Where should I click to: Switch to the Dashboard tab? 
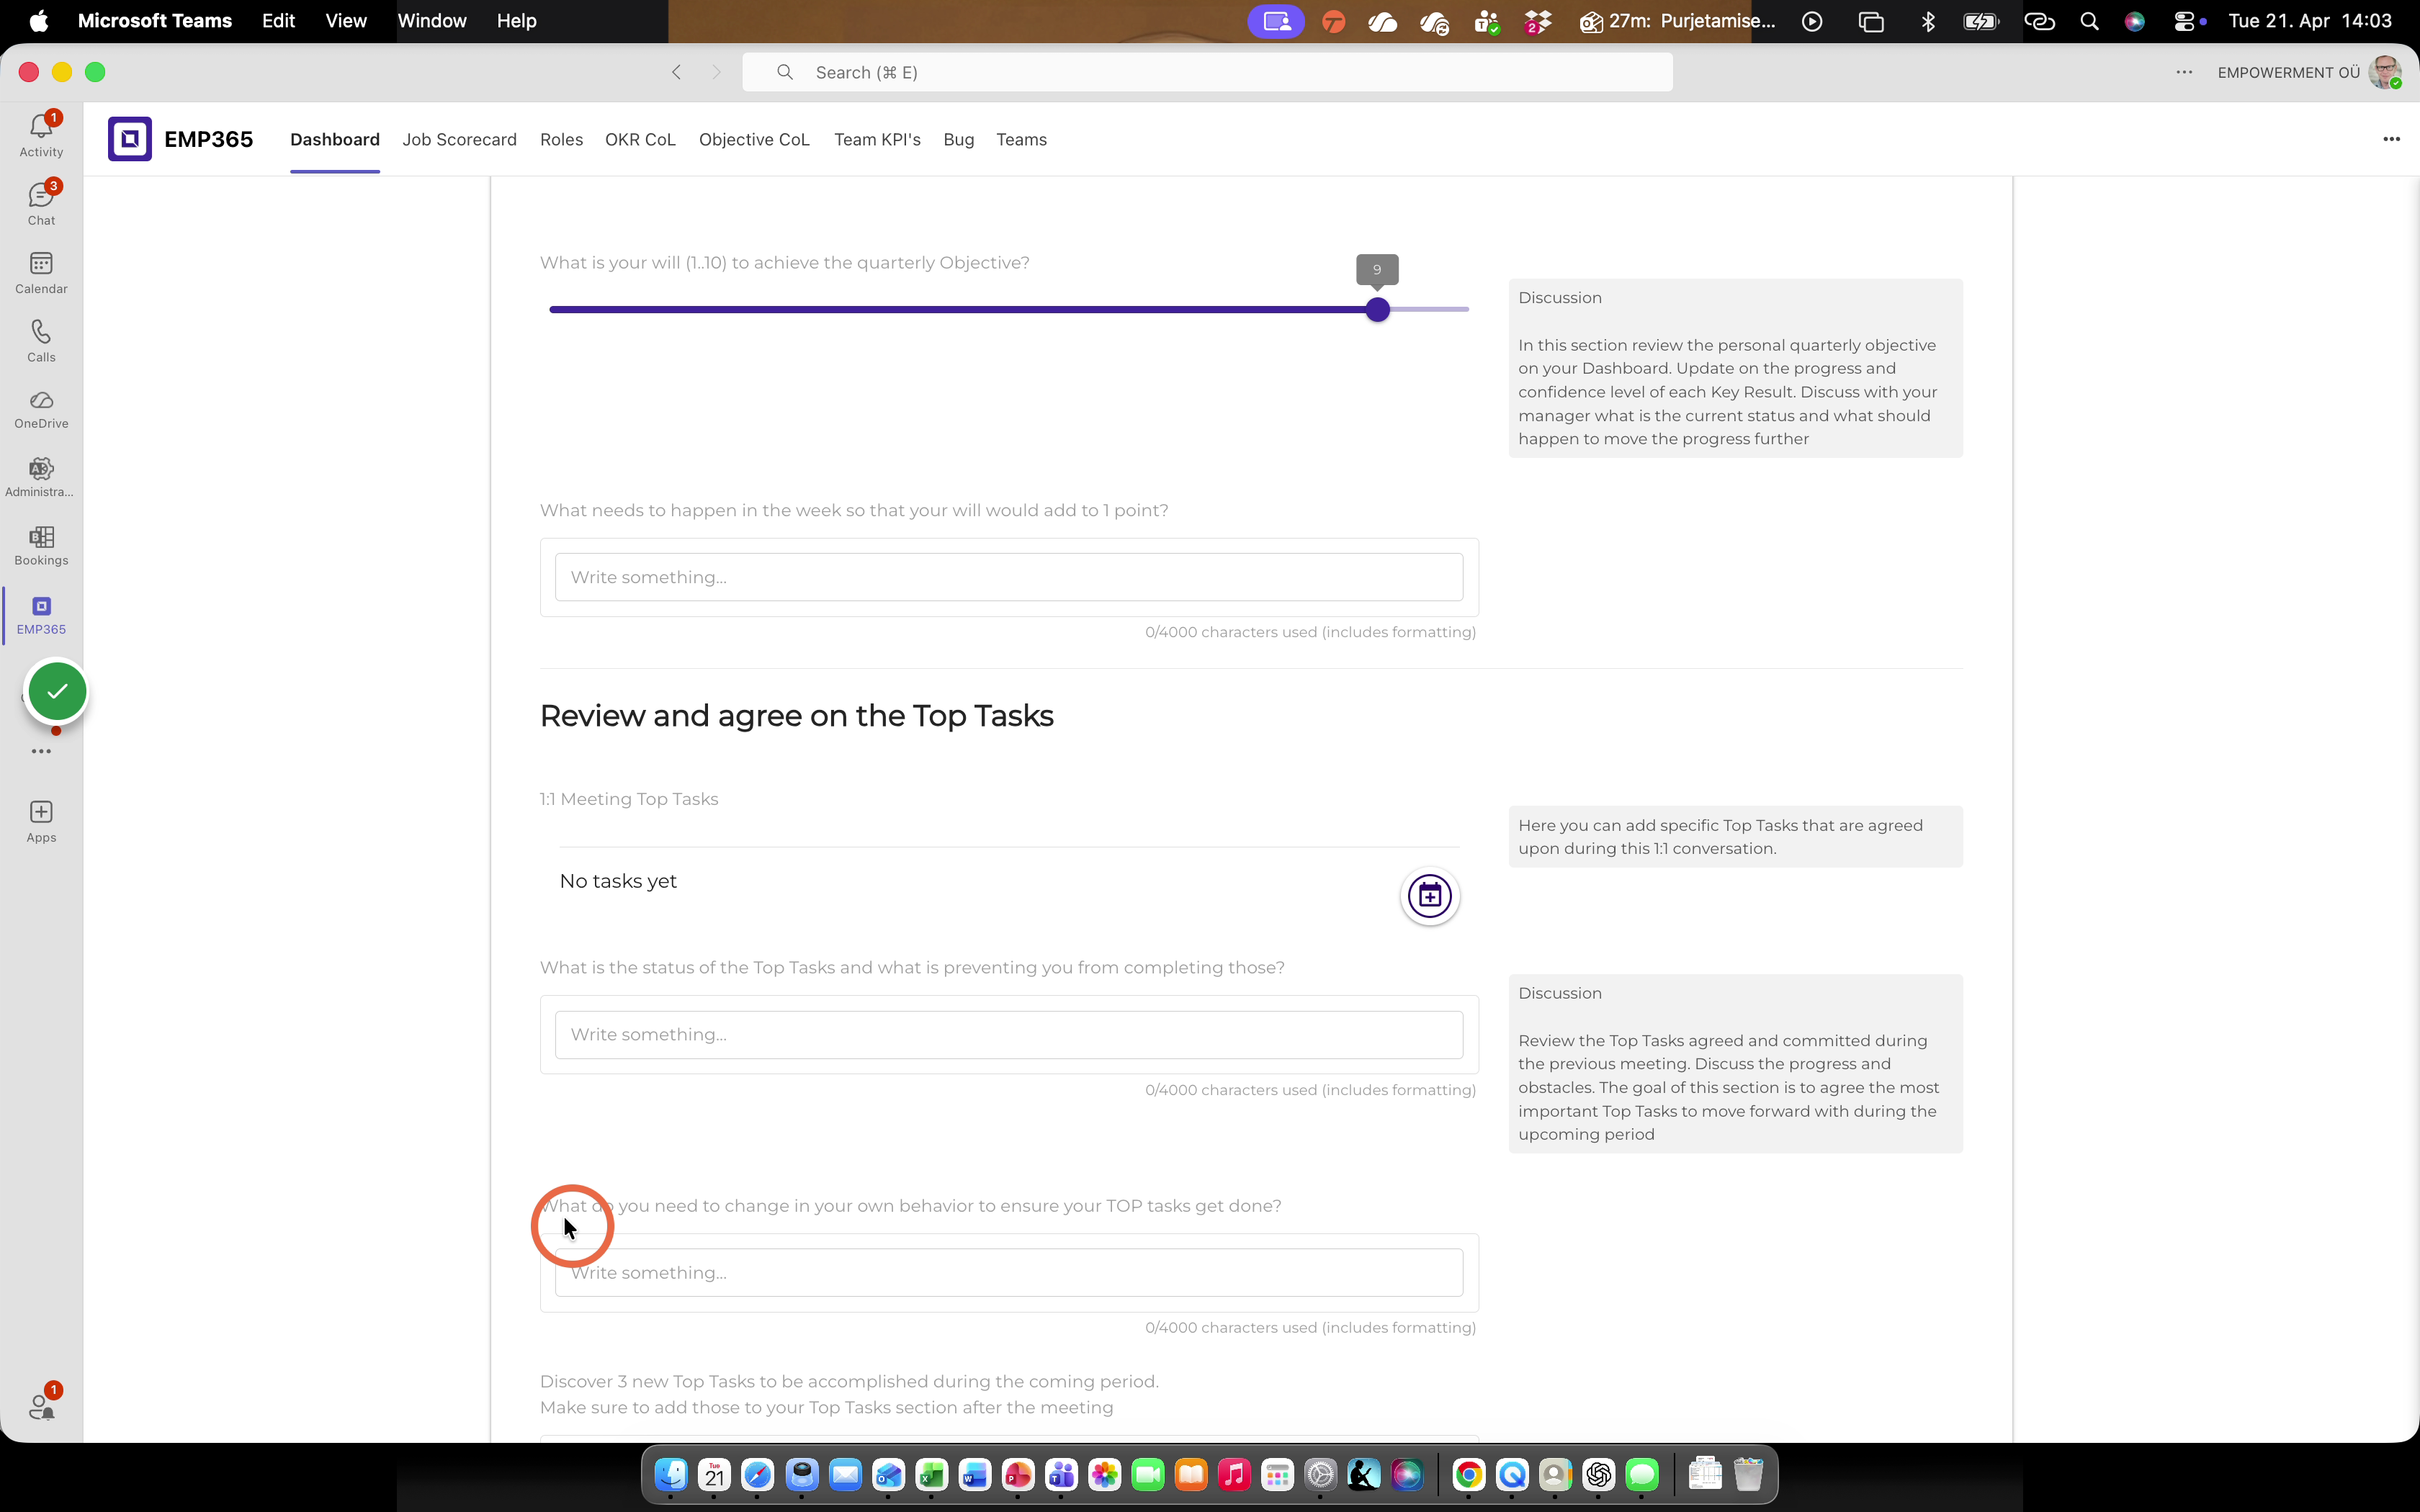click(335, 139)
